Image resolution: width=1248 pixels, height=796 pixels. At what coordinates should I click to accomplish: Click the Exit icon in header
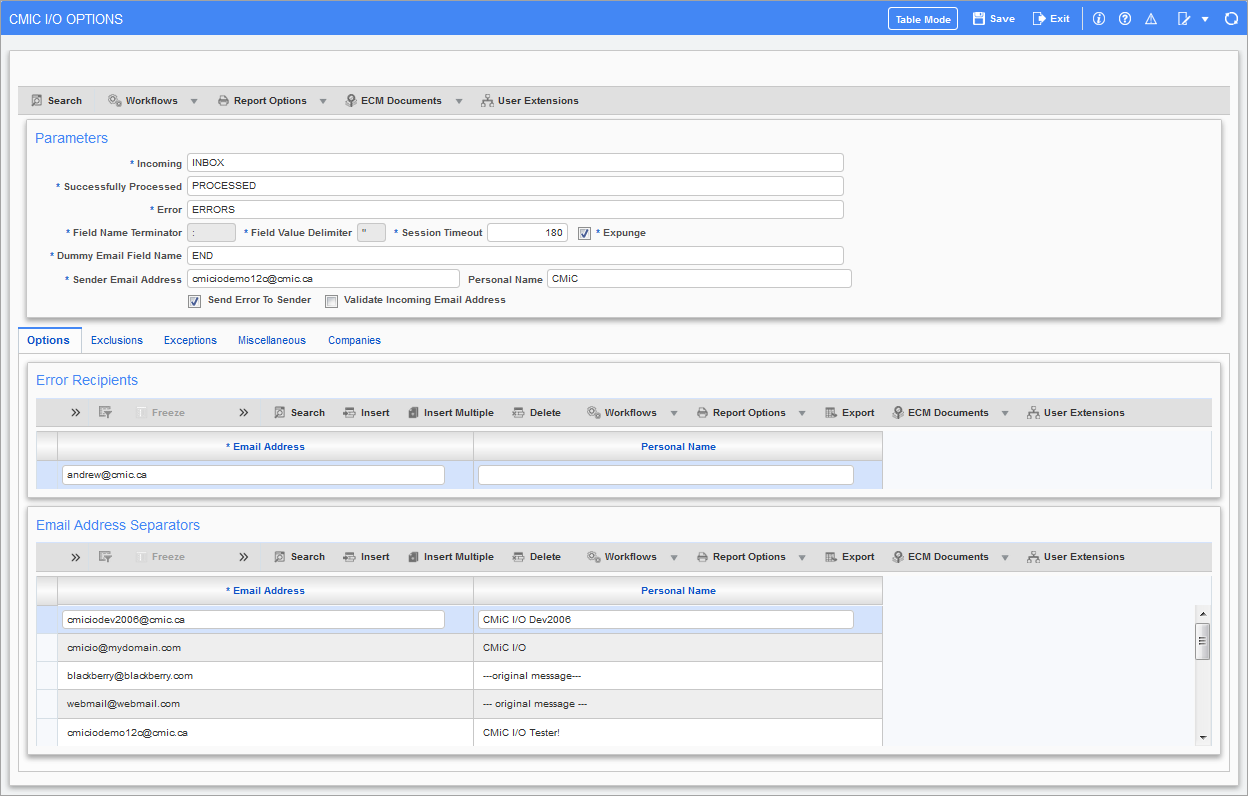click(1039, 19)
